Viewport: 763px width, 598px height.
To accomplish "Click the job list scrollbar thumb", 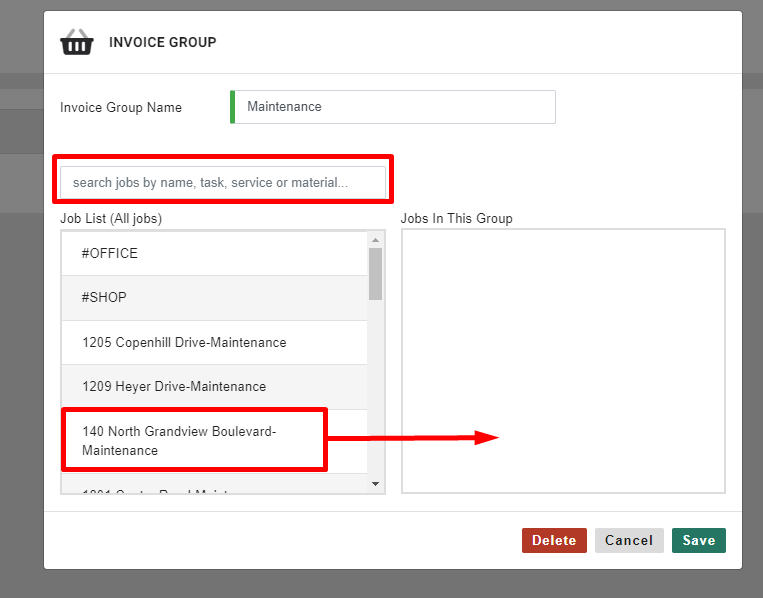I will point(375,274).
